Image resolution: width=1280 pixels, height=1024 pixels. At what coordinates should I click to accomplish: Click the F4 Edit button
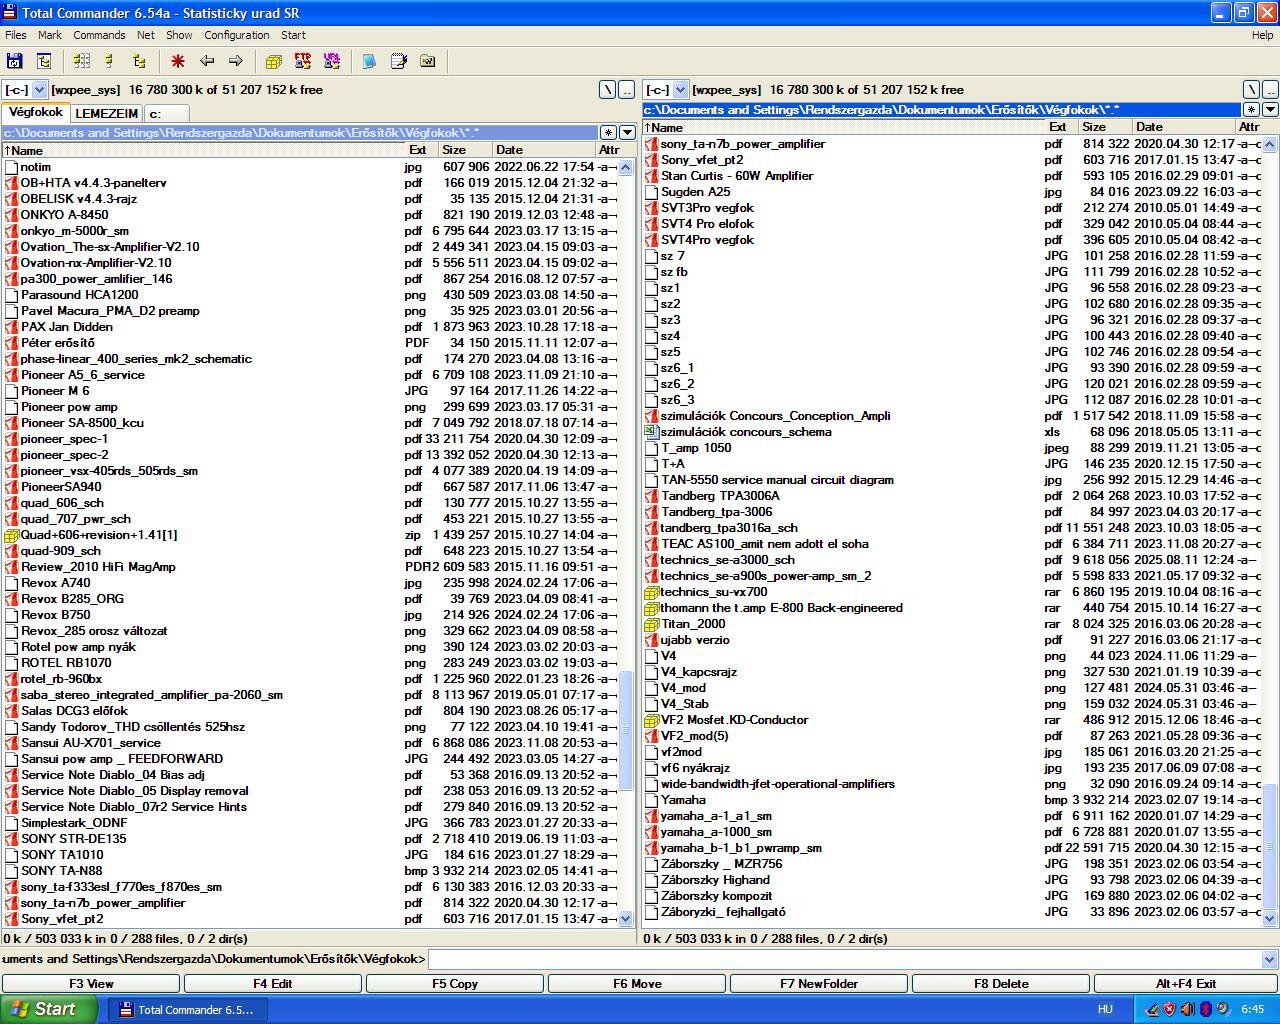pos(273,984)
